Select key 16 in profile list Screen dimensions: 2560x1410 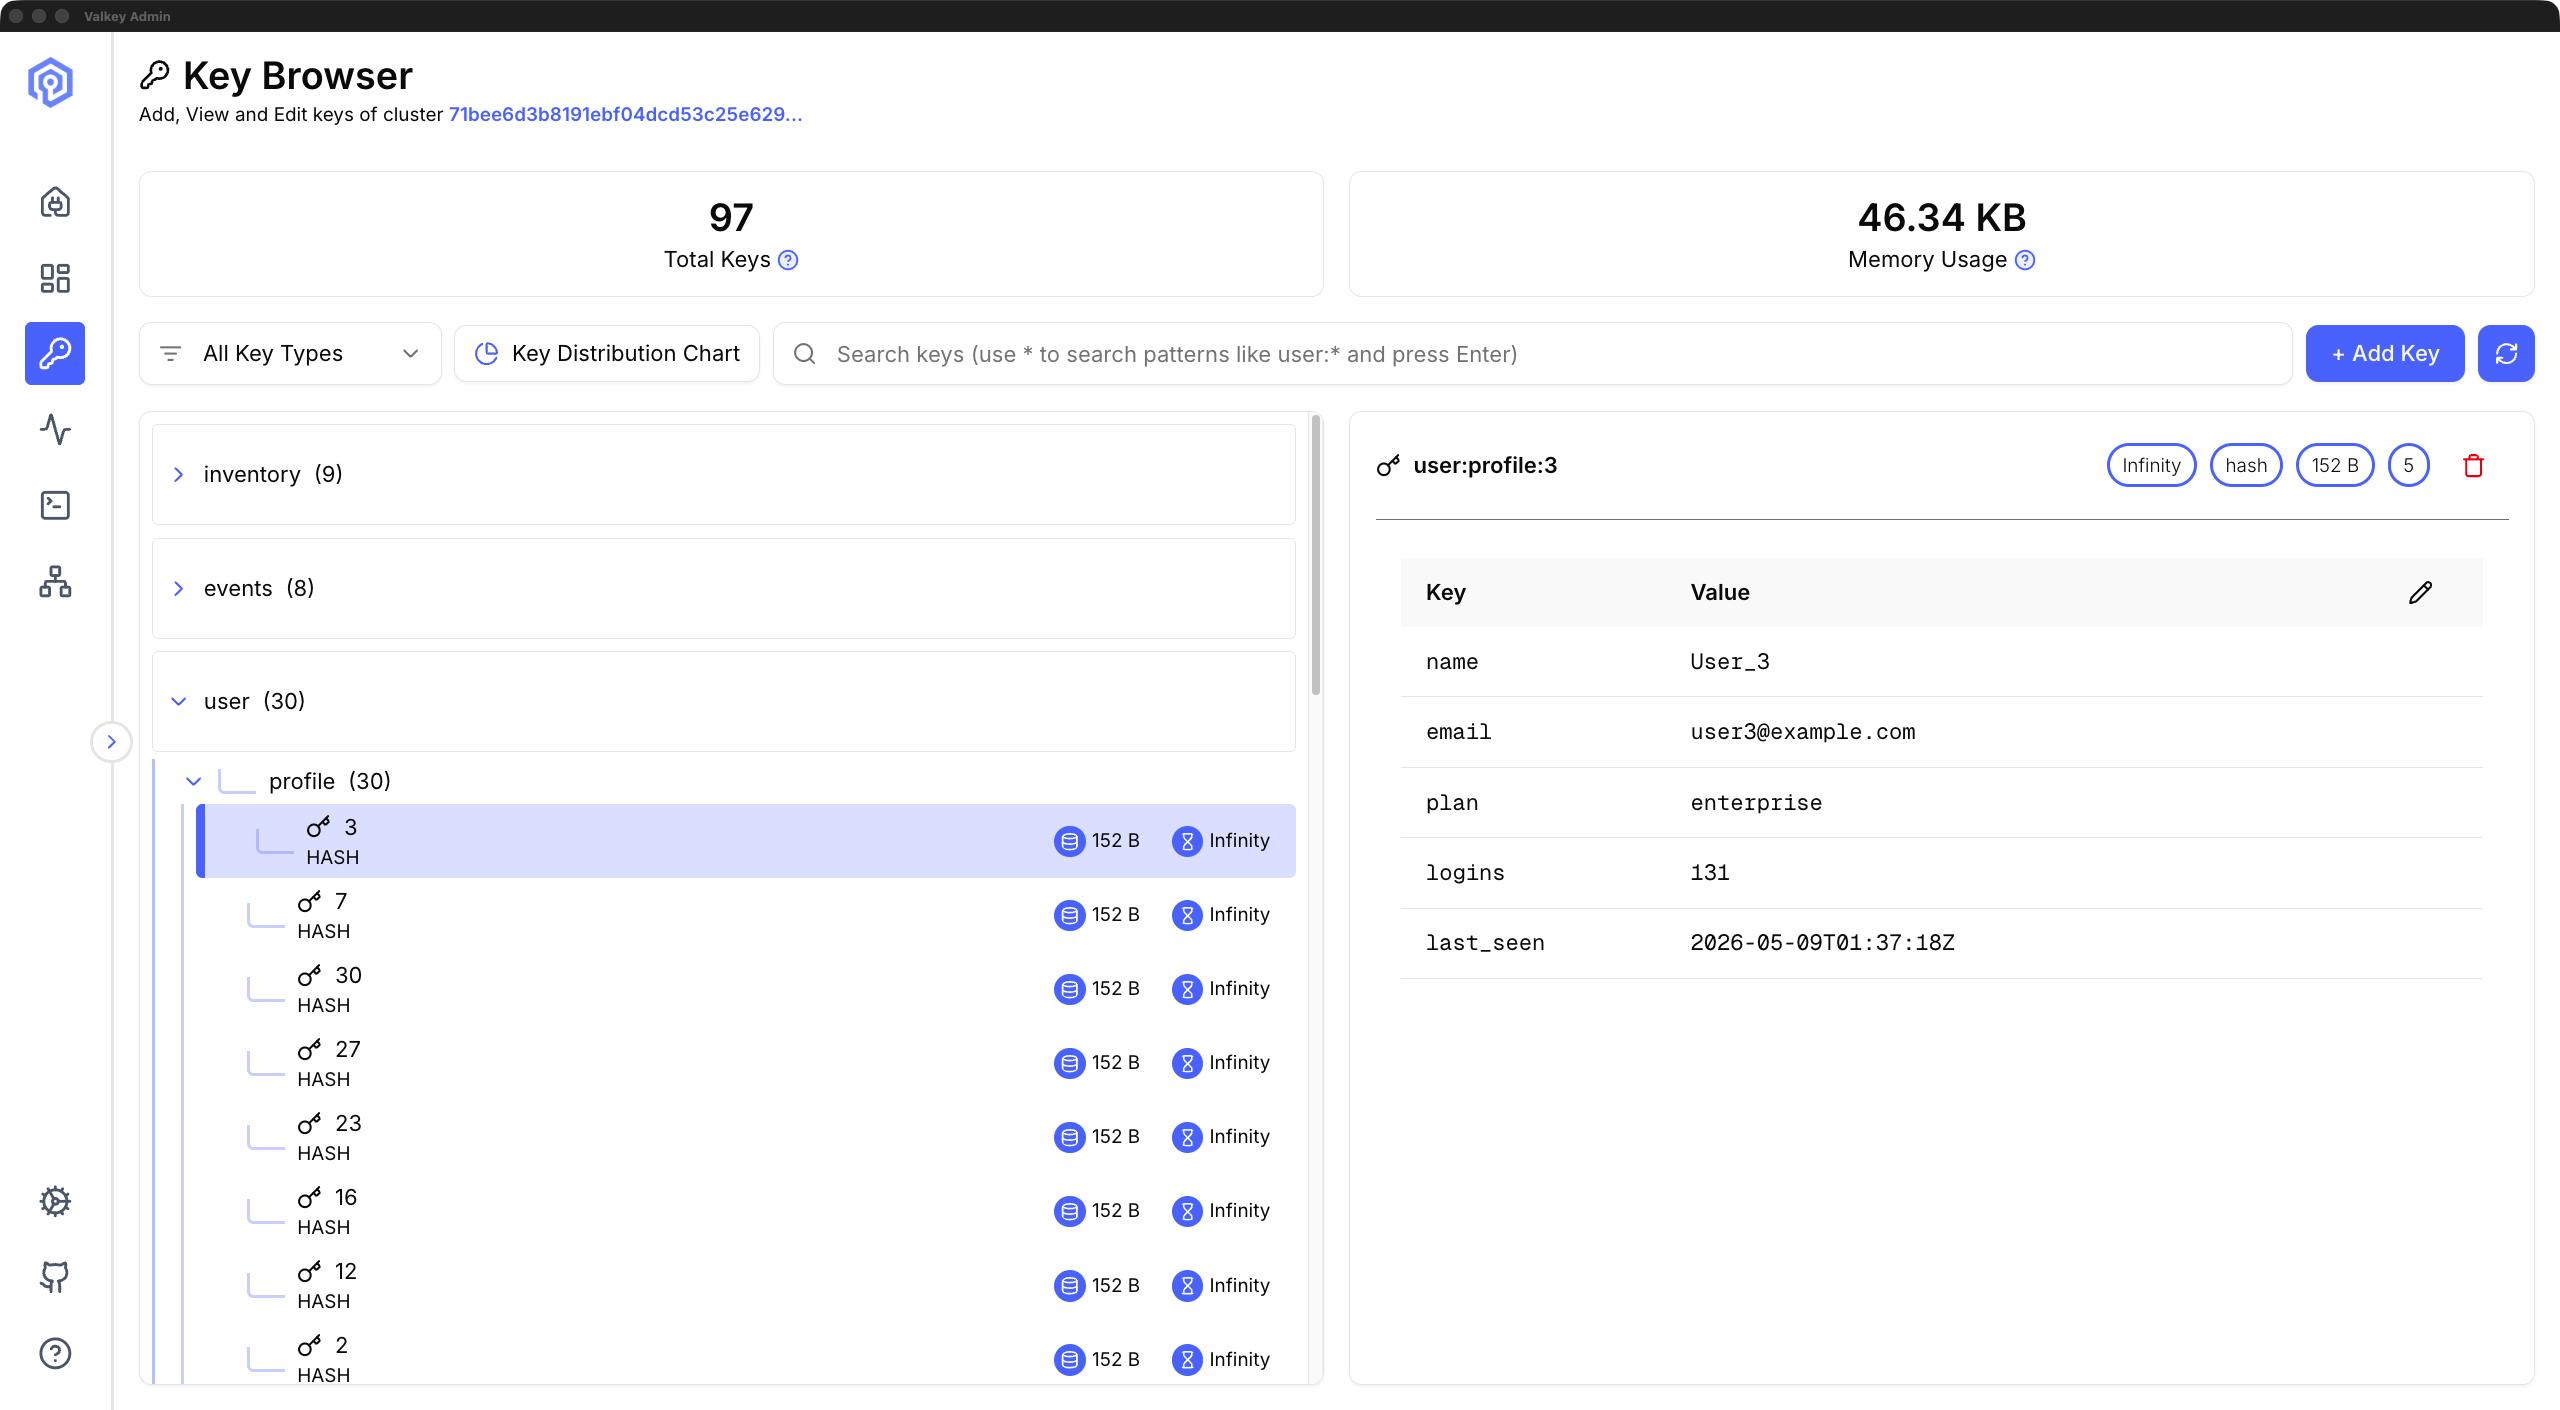pyautogui.click(x=746, y=1211)
